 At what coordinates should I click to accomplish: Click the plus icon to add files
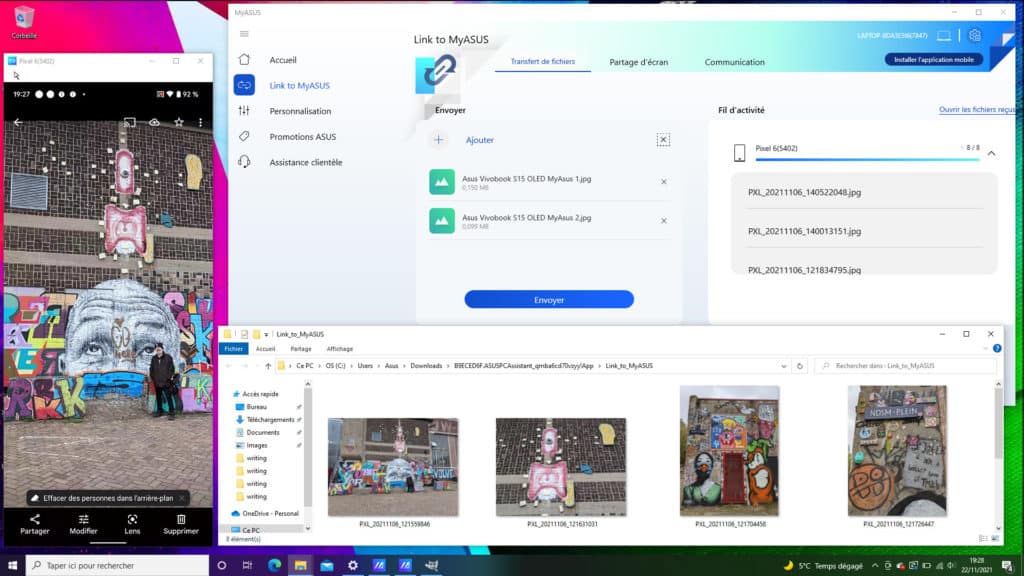click(x=439, y=140)
